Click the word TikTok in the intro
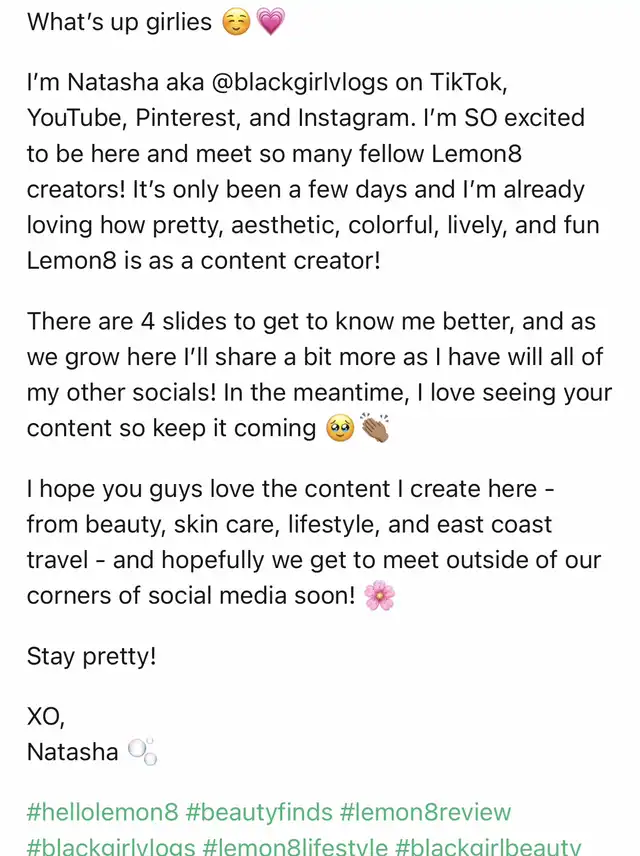640x856 pixels. pos(469,82)
